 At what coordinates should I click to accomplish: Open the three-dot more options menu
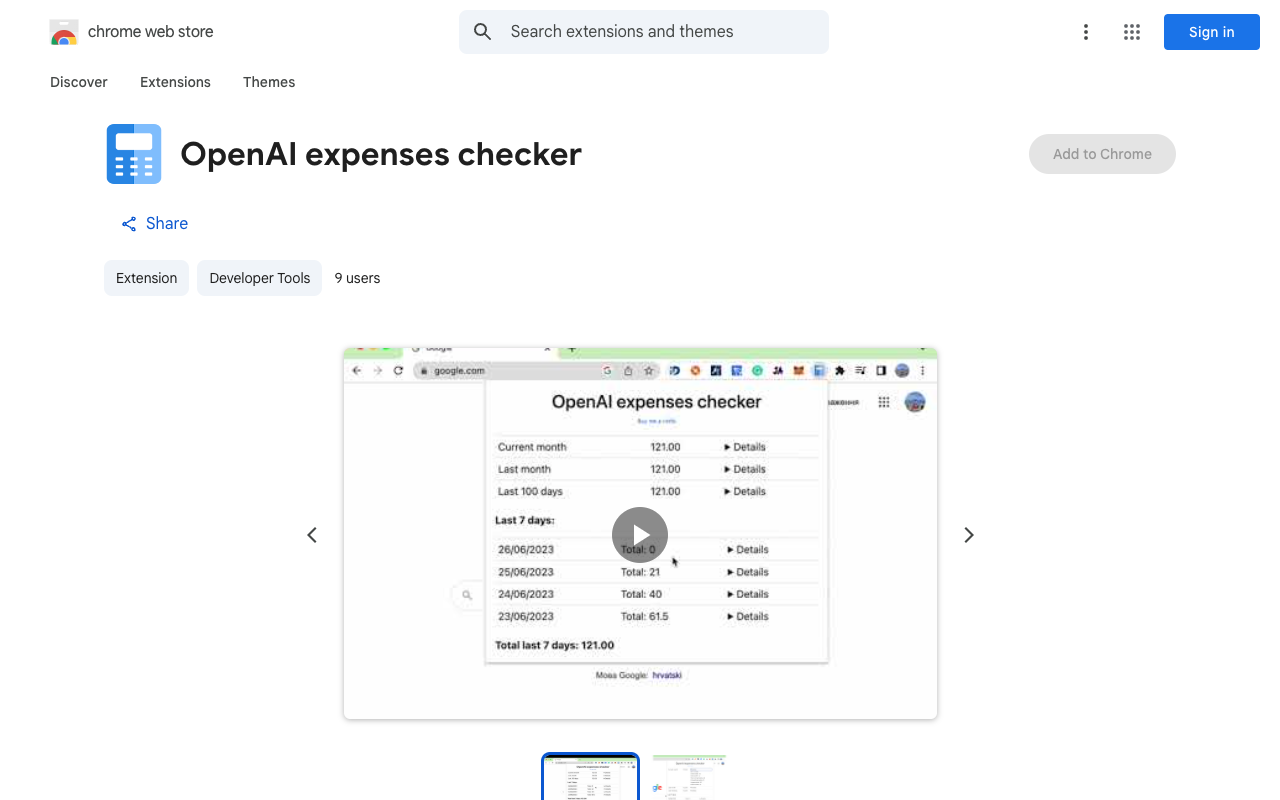point(1085,32)
